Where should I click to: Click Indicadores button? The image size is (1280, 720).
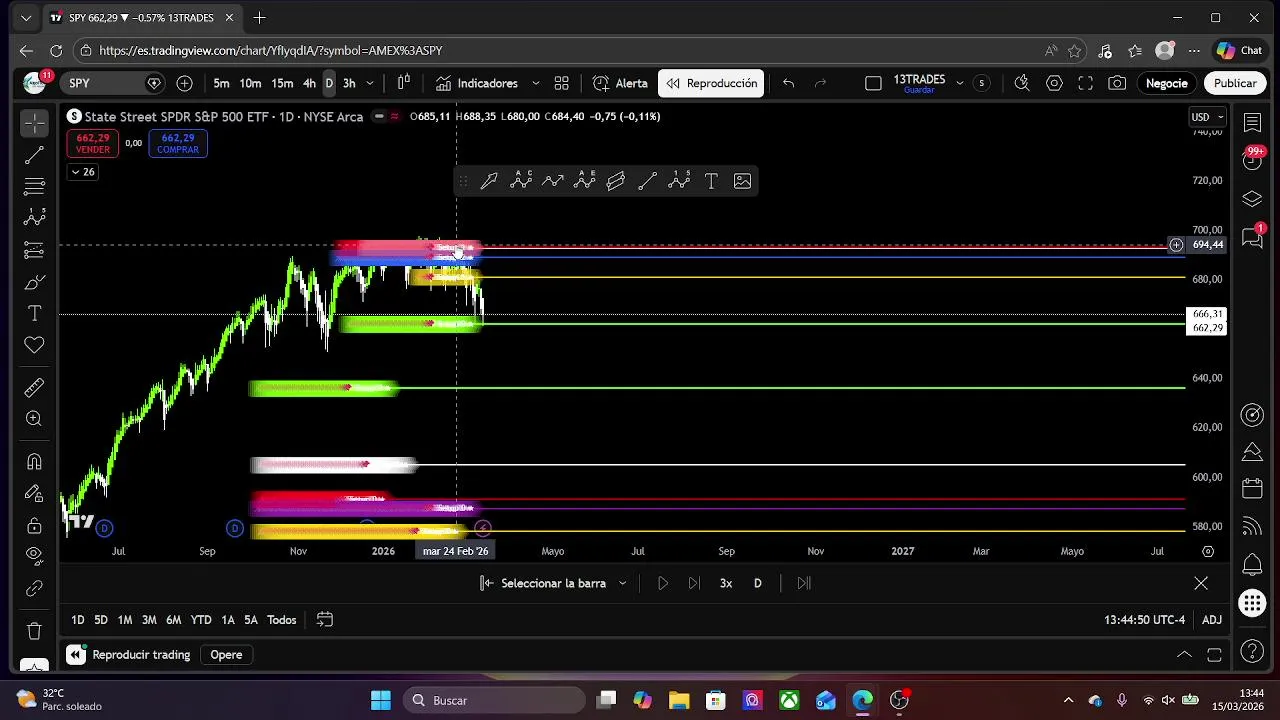476,83
